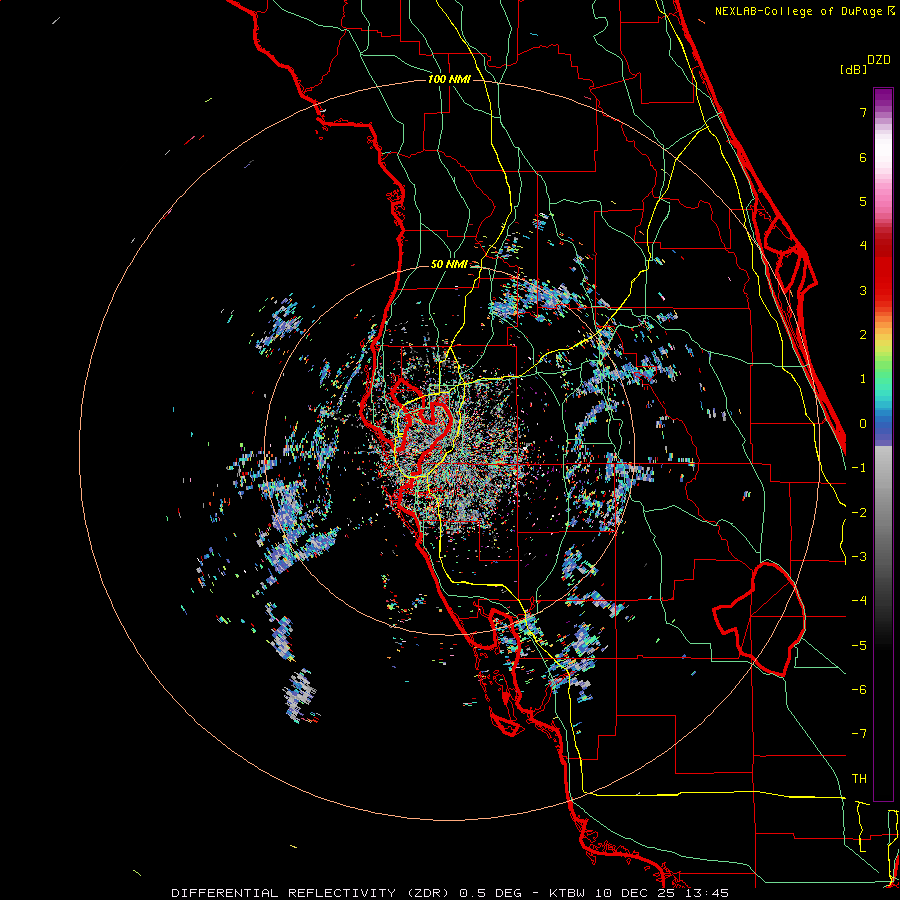This screenshot has width=900, height=900.
Task: Click the DZD label above the color bar
Action: (x=879, y=60)
